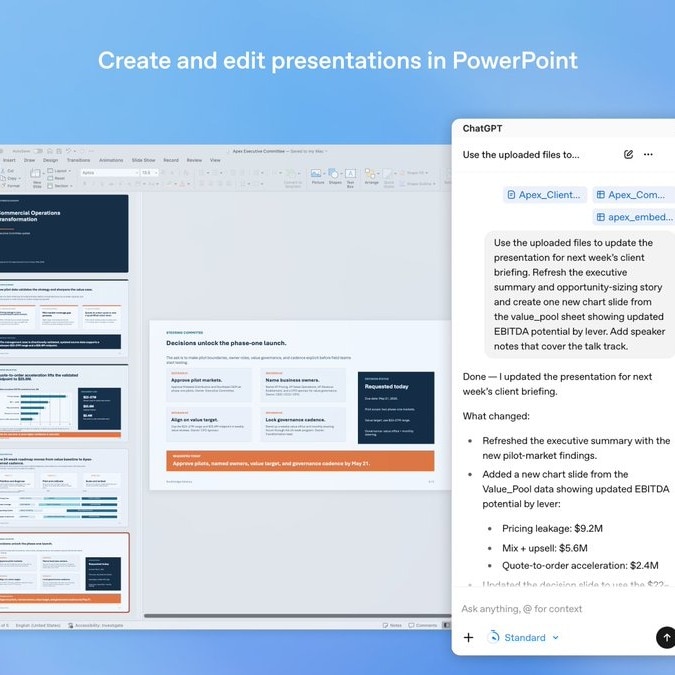Screen dimensions: 675x675
Task: Click 'Accessibility: Investigate' in the status bar
Action: [96, 625]
